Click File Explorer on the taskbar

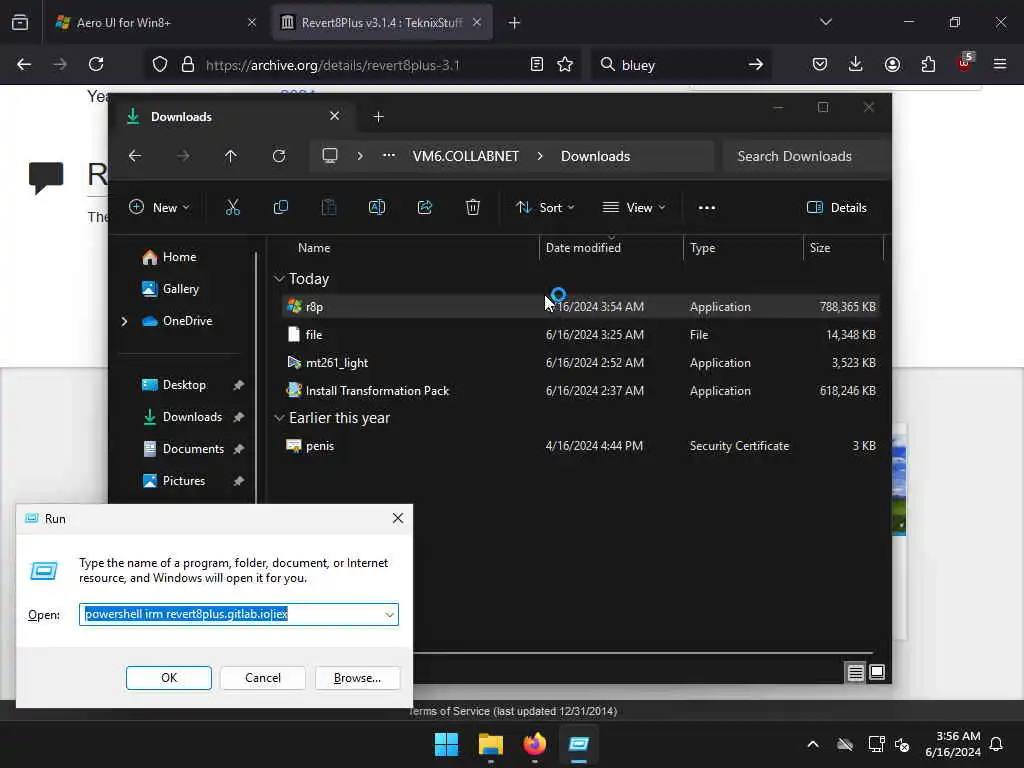490,744
